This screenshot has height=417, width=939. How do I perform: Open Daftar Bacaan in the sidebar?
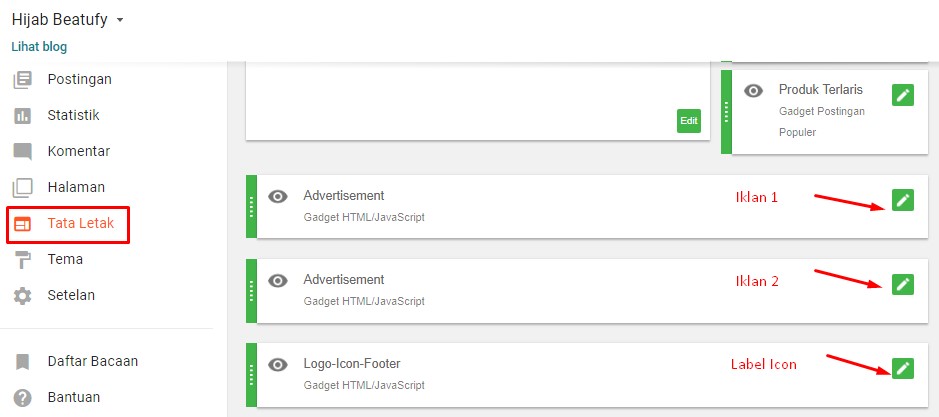click(92, 361)
